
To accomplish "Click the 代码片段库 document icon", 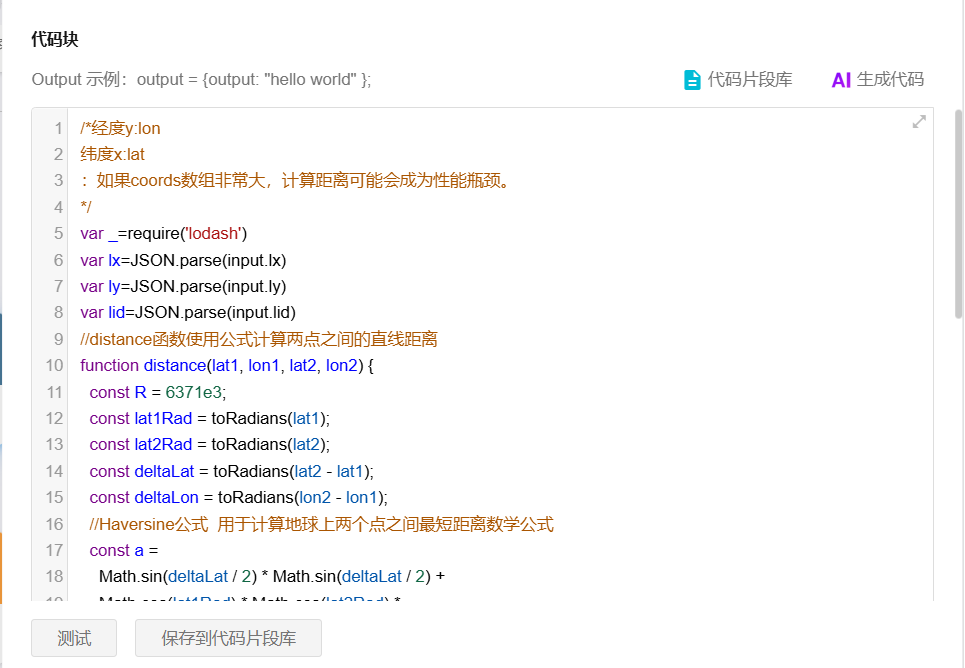I will click(x=692, y=80).
